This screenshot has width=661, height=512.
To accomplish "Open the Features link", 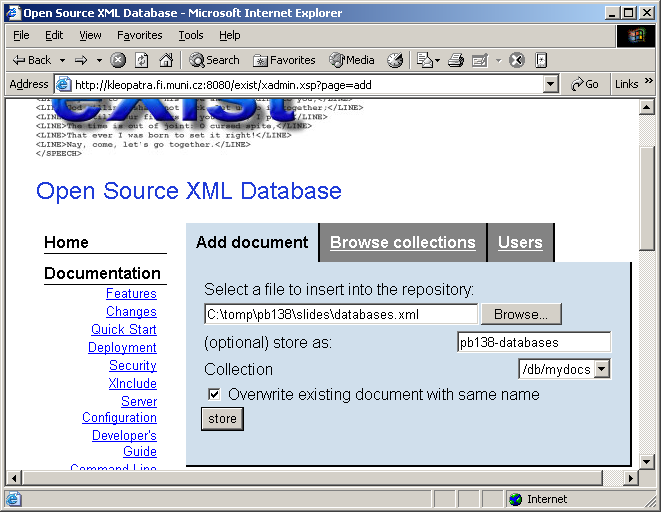I will (131, 293).
